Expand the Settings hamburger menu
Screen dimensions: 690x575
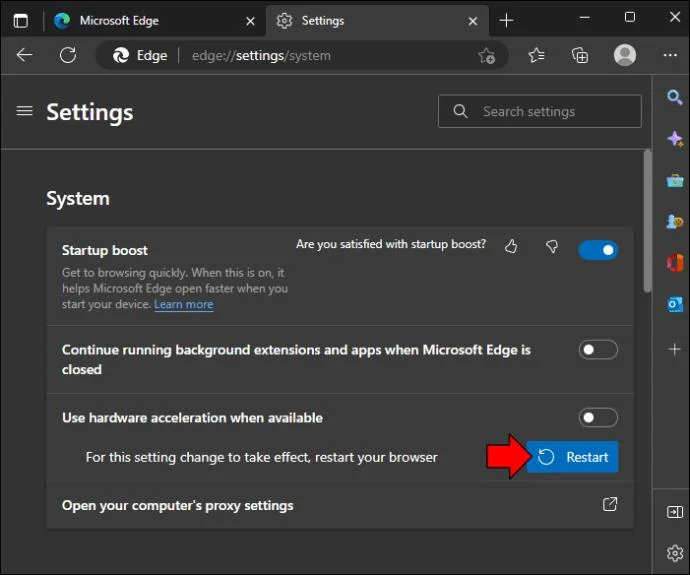pos(24,111)
